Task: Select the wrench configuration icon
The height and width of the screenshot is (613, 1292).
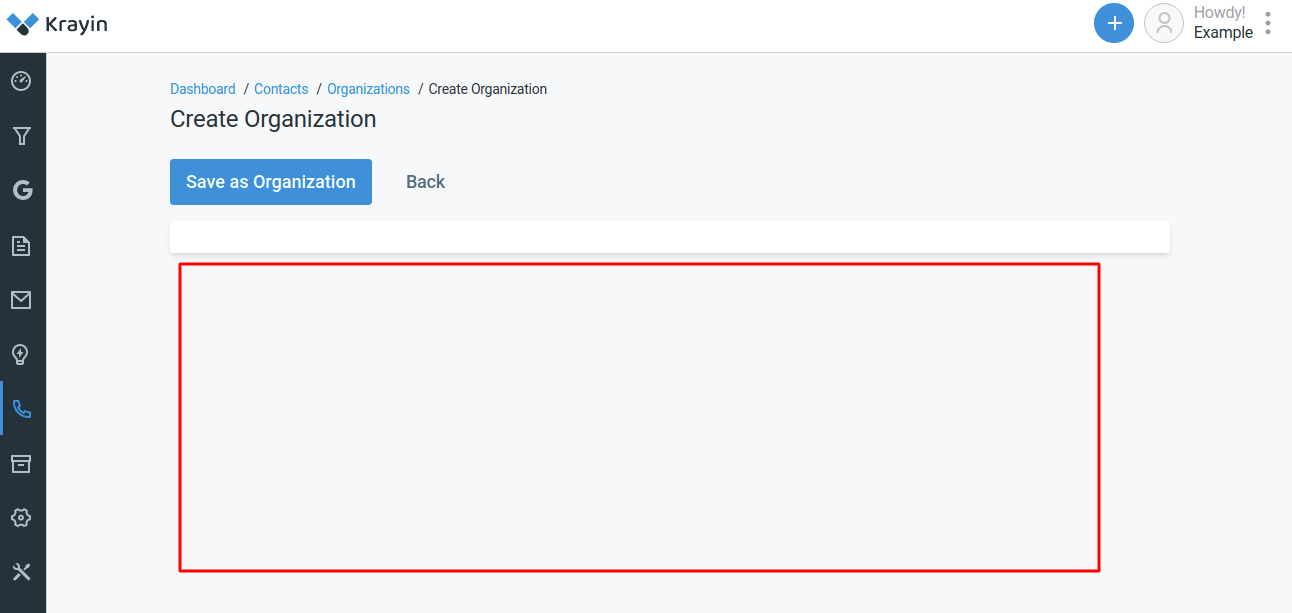Action: (22, 571)
